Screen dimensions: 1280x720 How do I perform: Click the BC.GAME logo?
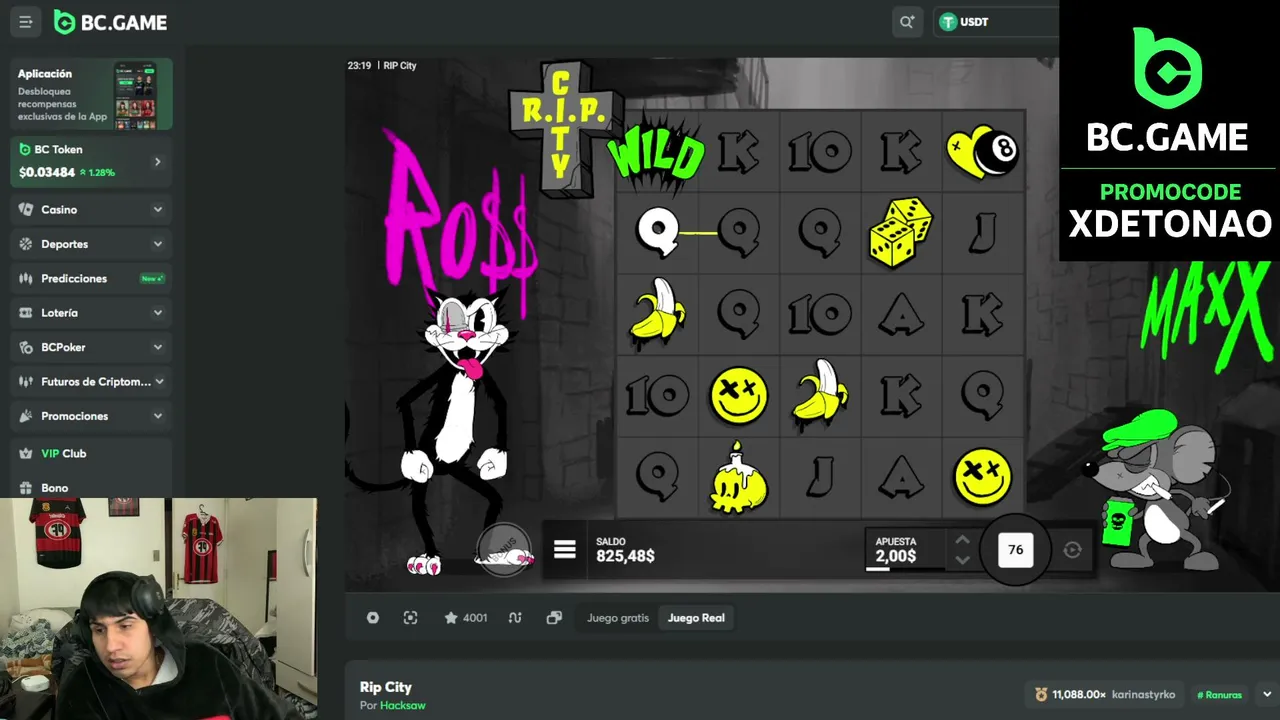[110, 22]
